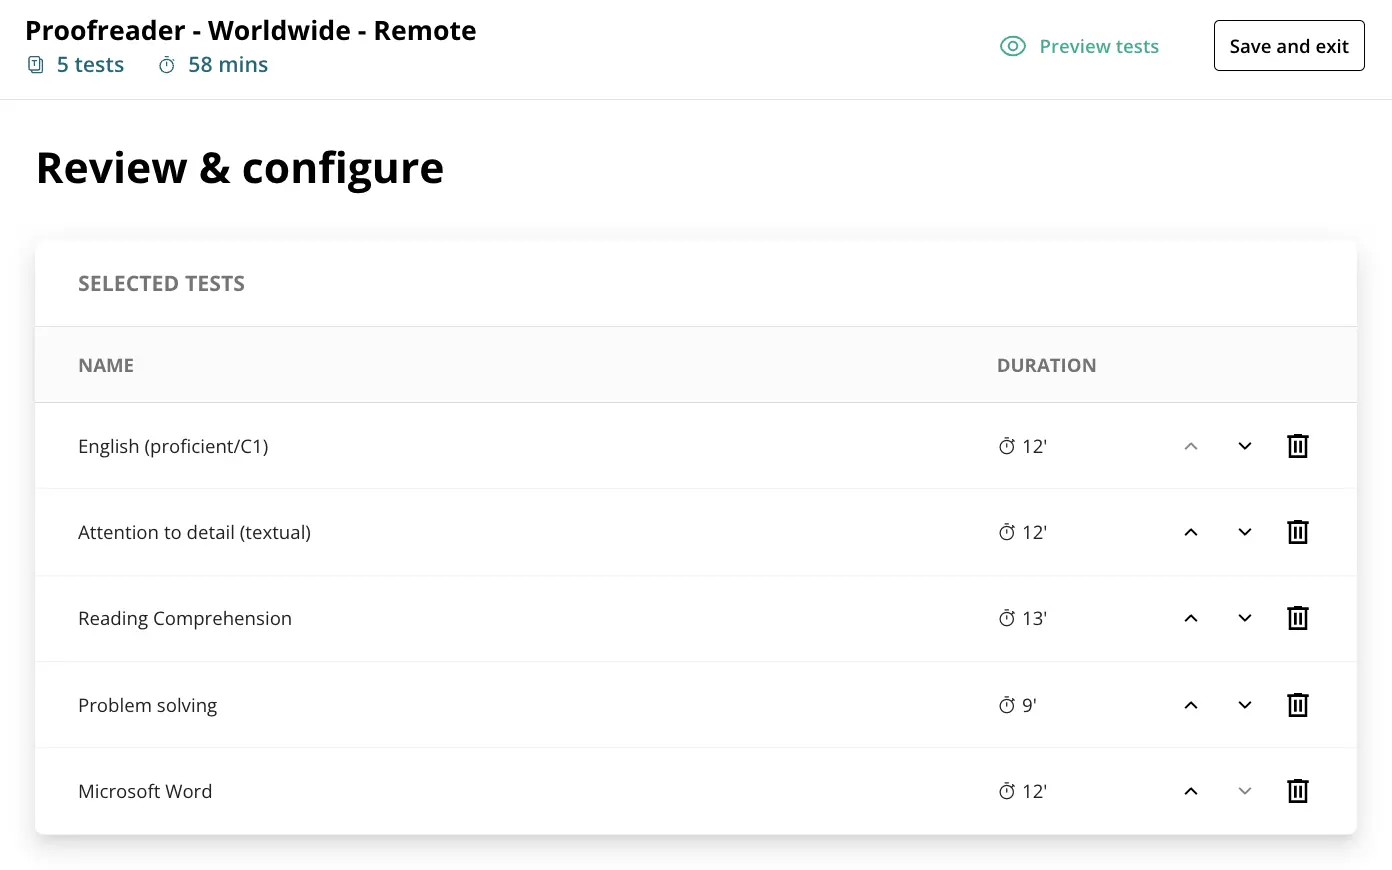Remove the Problem solving test via its trash icon
This screenshot has width=1392, height=870.
[x=1297, y=705]
